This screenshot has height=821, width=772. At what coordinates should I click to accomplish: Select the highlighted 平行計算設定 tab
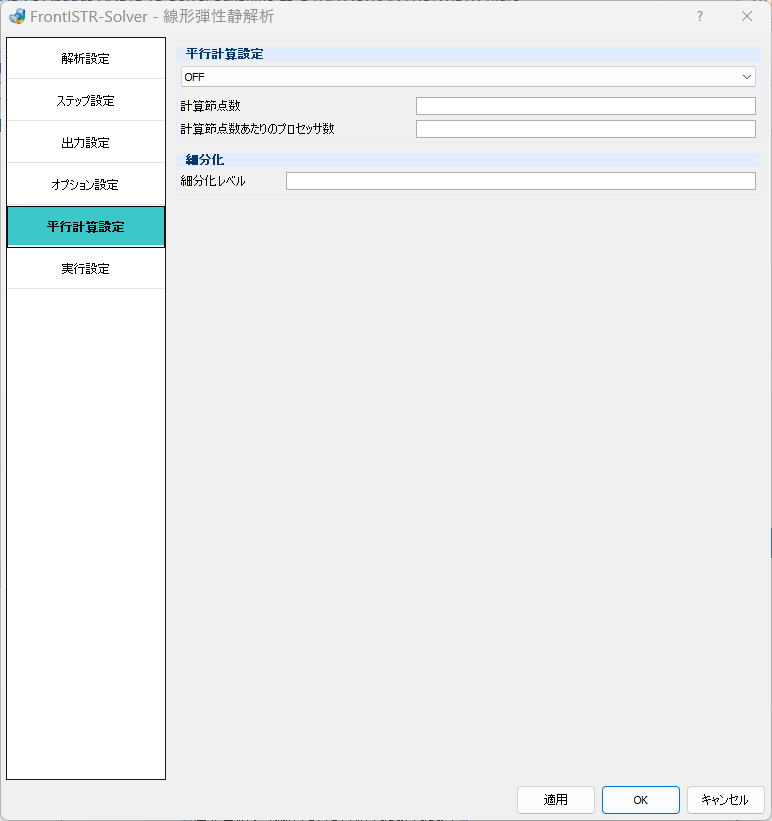[86, 227]
